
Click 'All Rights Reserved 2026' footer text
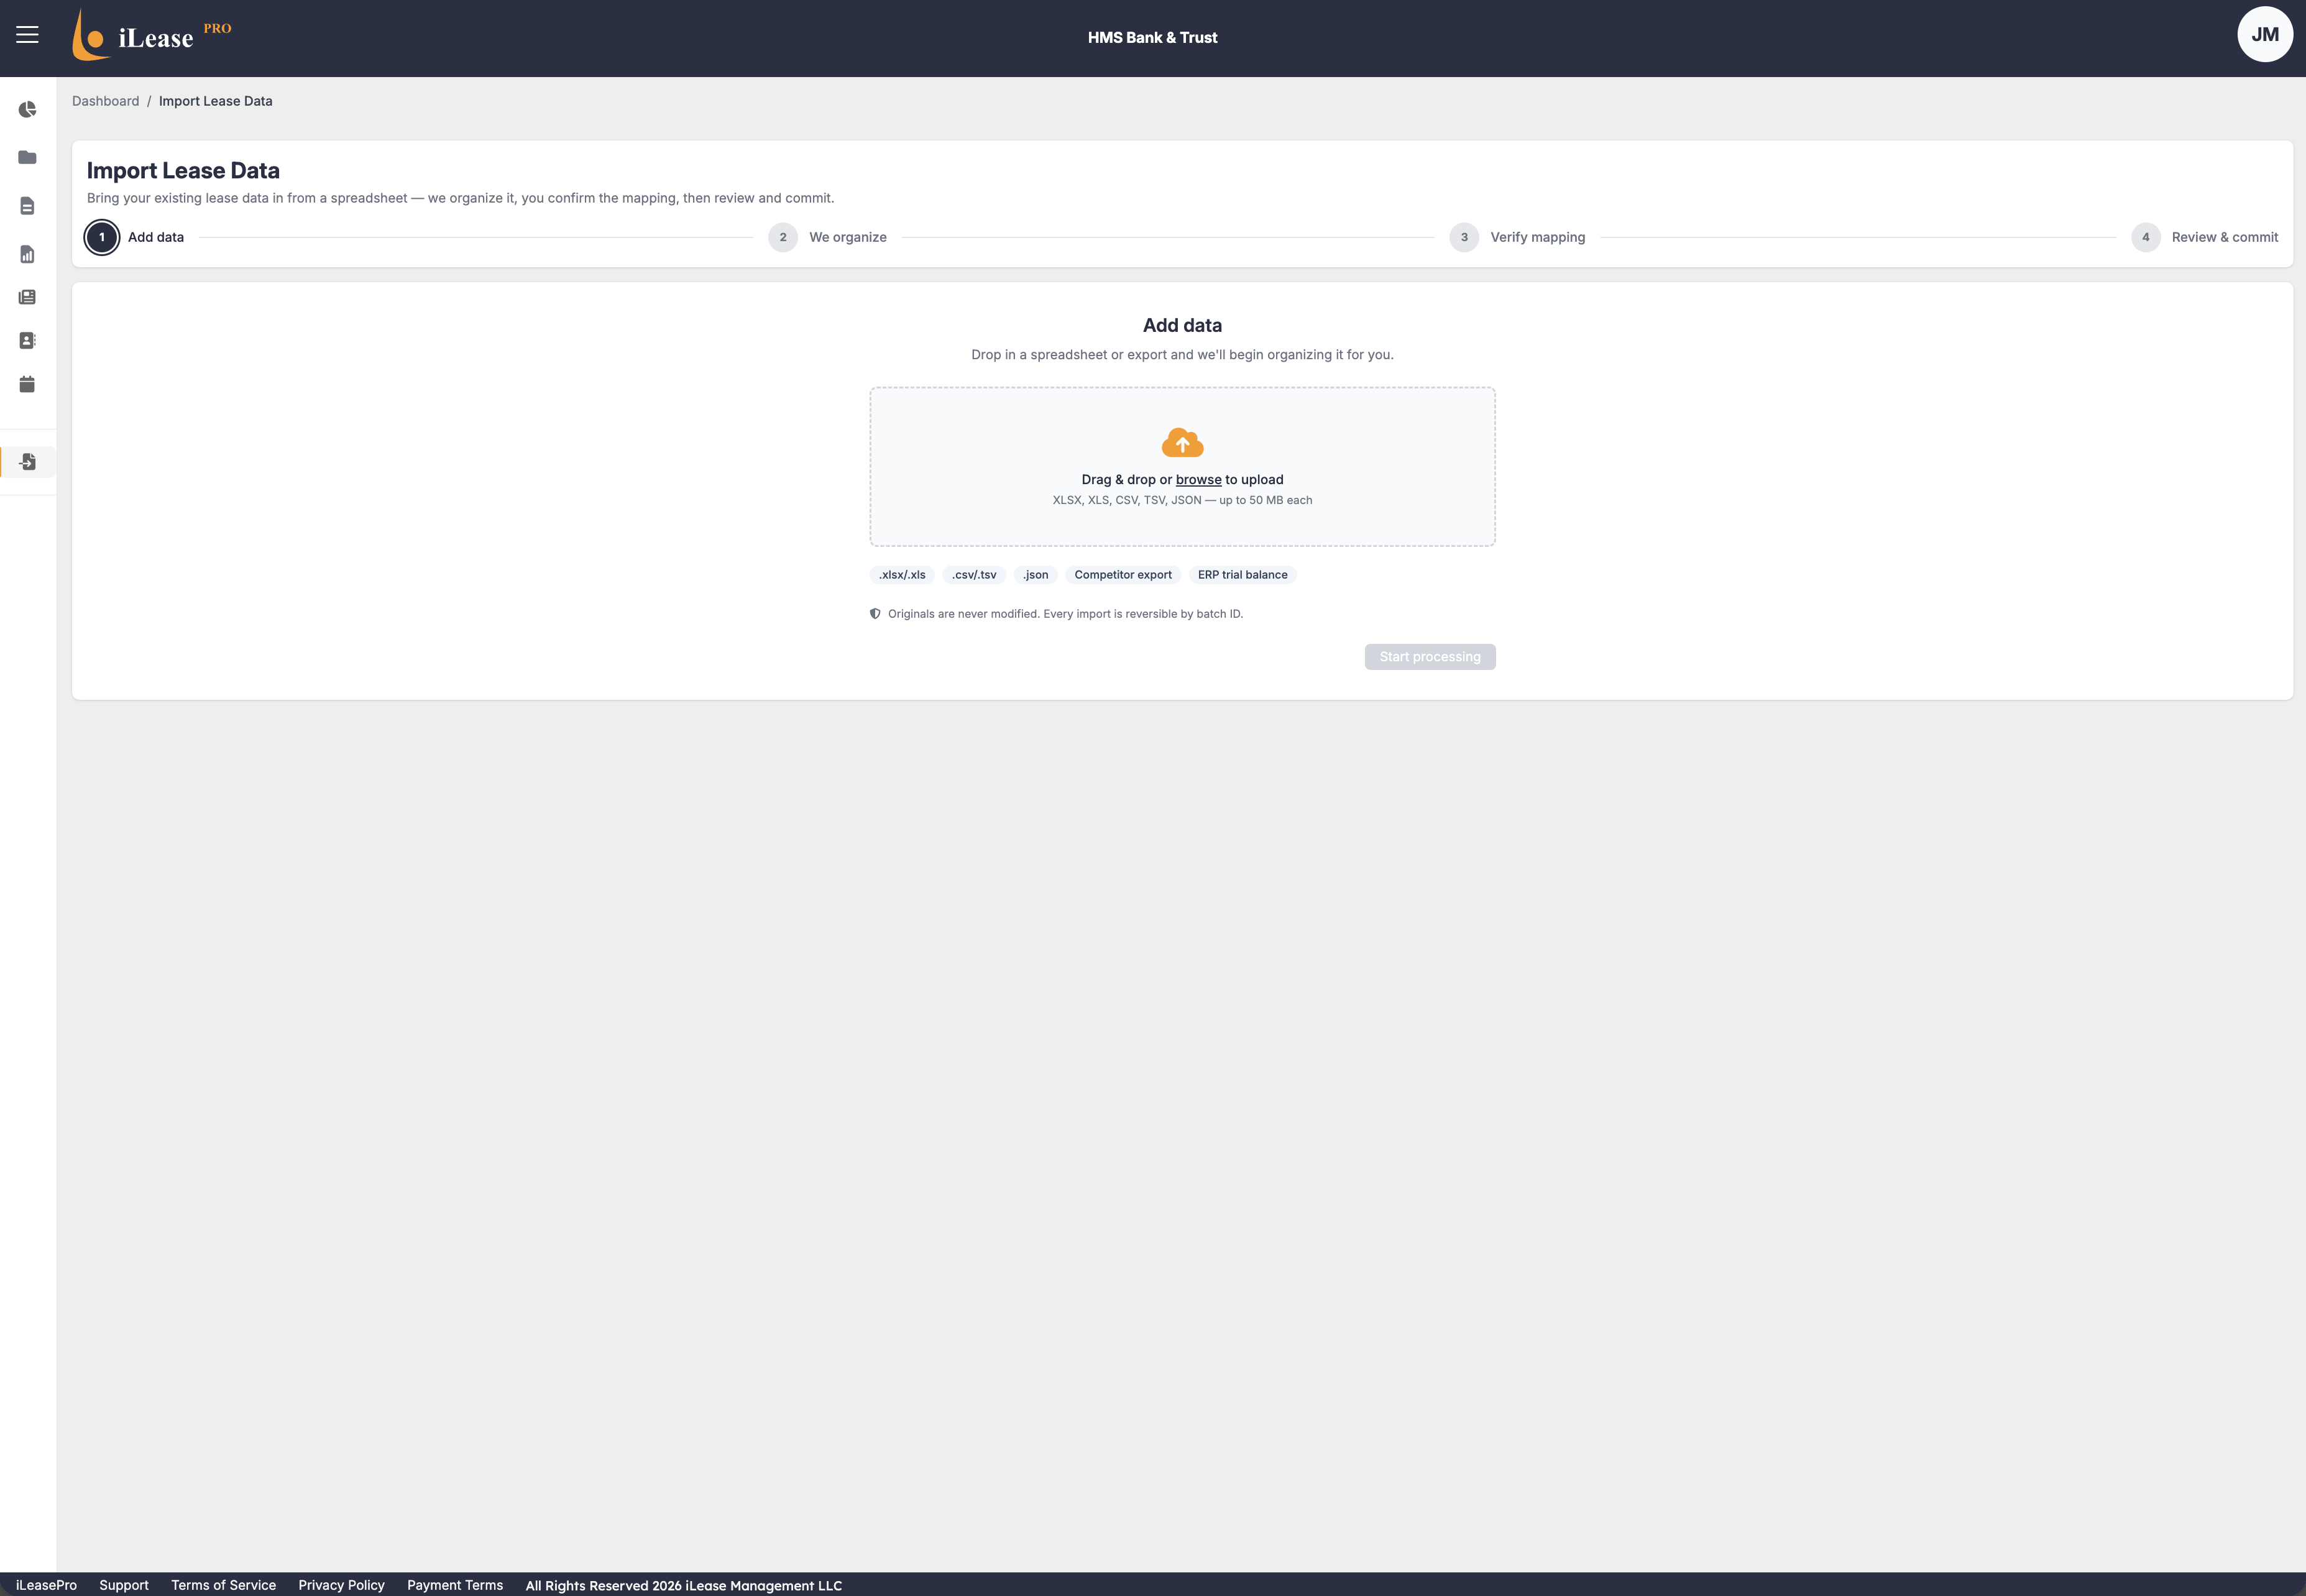click(x=683, y=1586)
